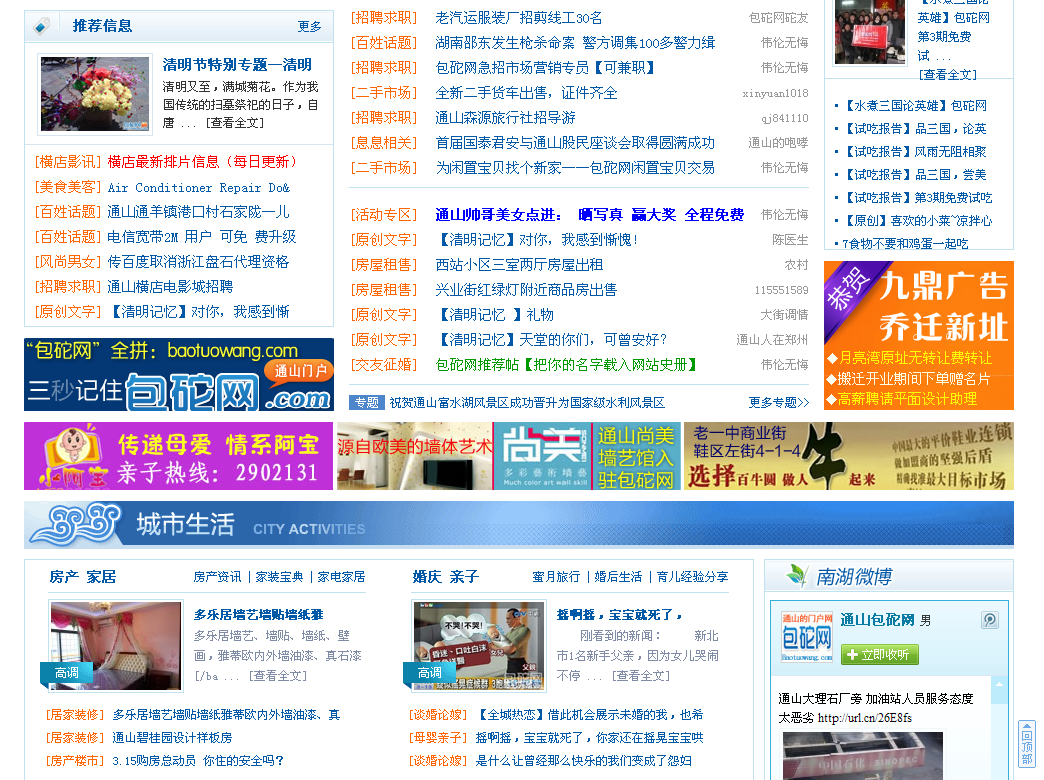Screen dimensions: 1044x780
Task: Open 老汽运服装厂招剪线工30名 post
Action: tap(519, 18)
